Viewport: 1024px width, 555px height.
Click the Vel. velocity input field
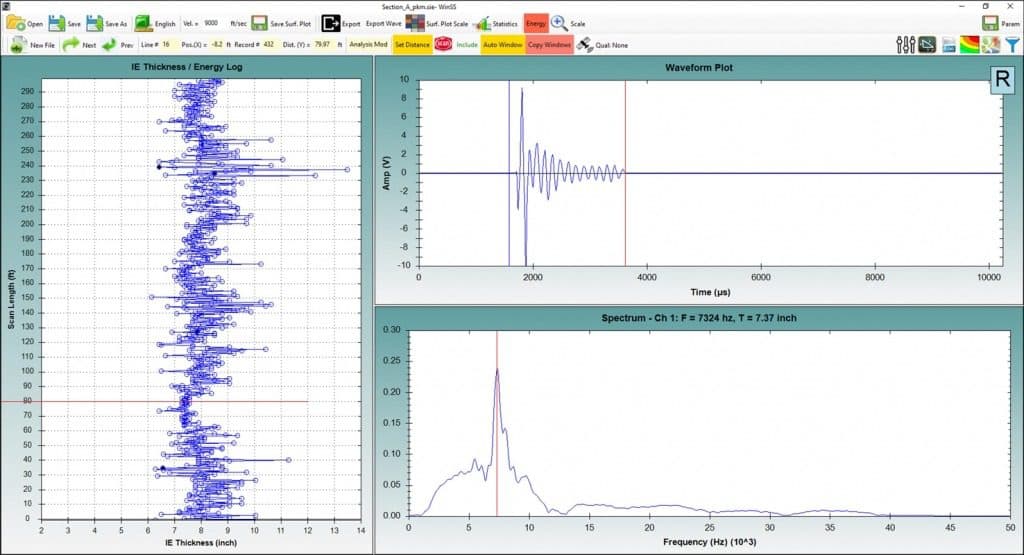pos(212,23)
